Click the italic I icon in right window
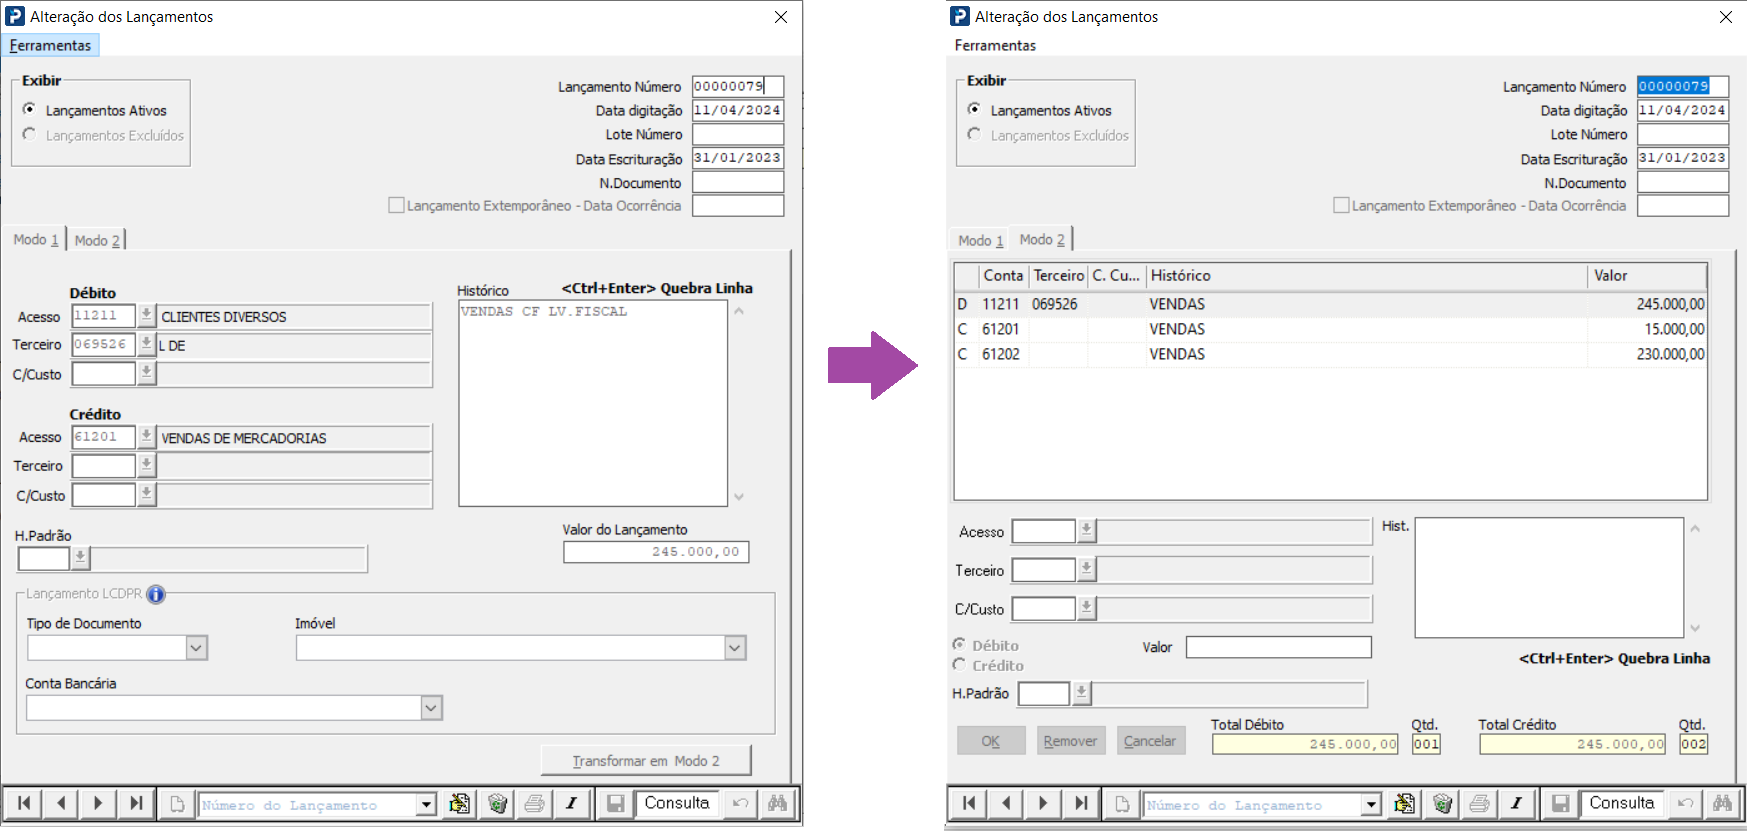This screenshot has width=1754, height=832. point(1517,804)
